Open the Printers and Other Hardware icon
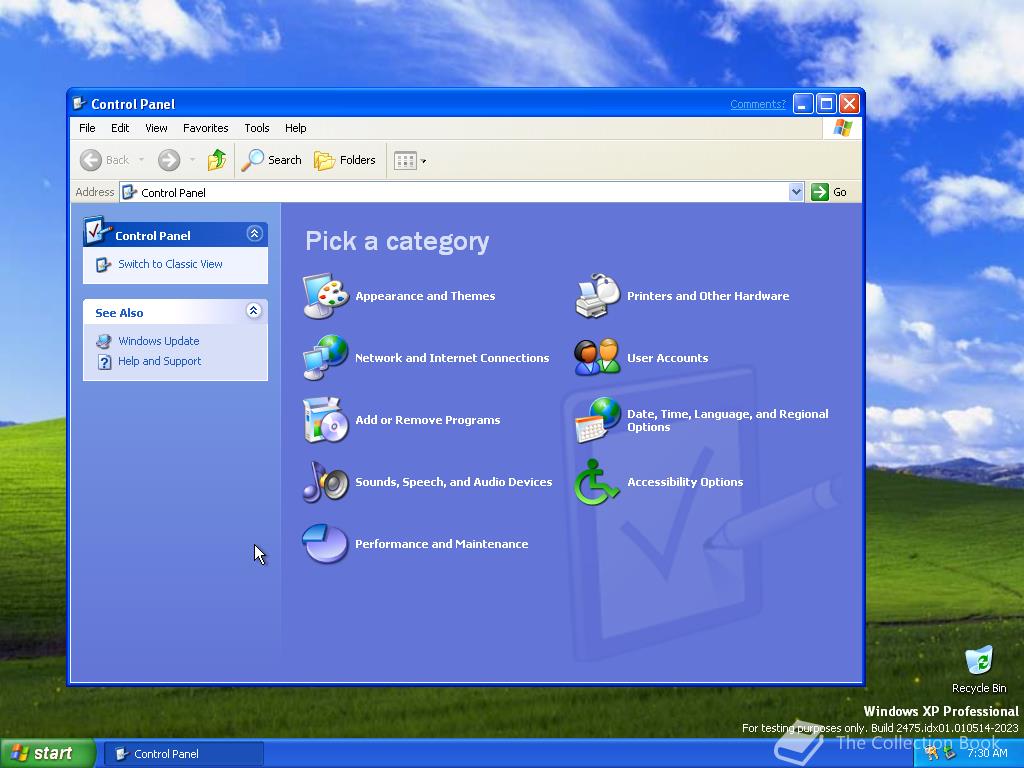The image size is (1024, 768). (x=597, y=296)
